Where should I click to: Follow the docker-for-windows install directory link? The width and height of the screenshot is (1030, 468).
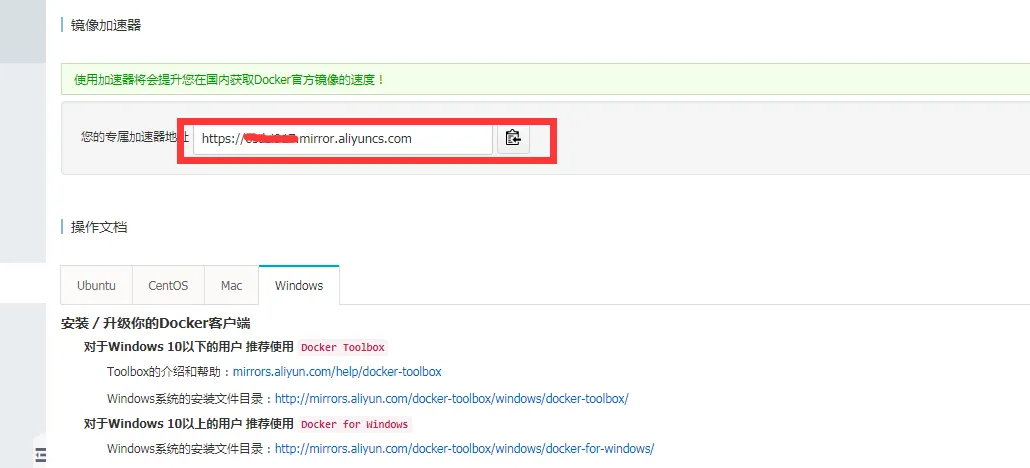click(x=464, y=449)
